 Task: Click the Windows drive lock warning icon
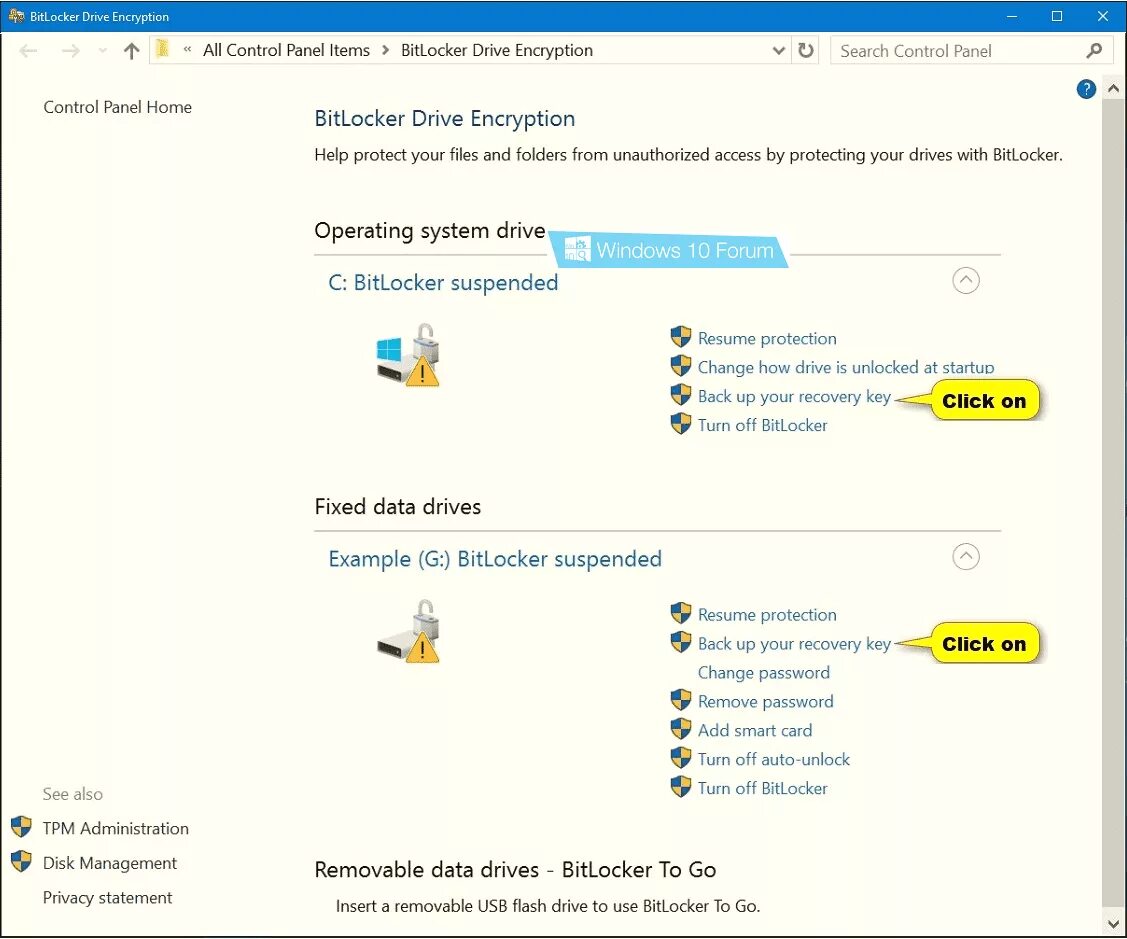[x=408, y=355]
